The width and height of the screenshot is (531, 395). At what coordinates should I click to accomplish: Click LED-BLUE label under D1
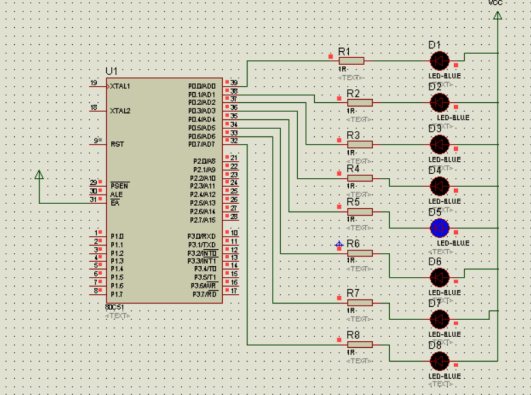click(445, 76)
